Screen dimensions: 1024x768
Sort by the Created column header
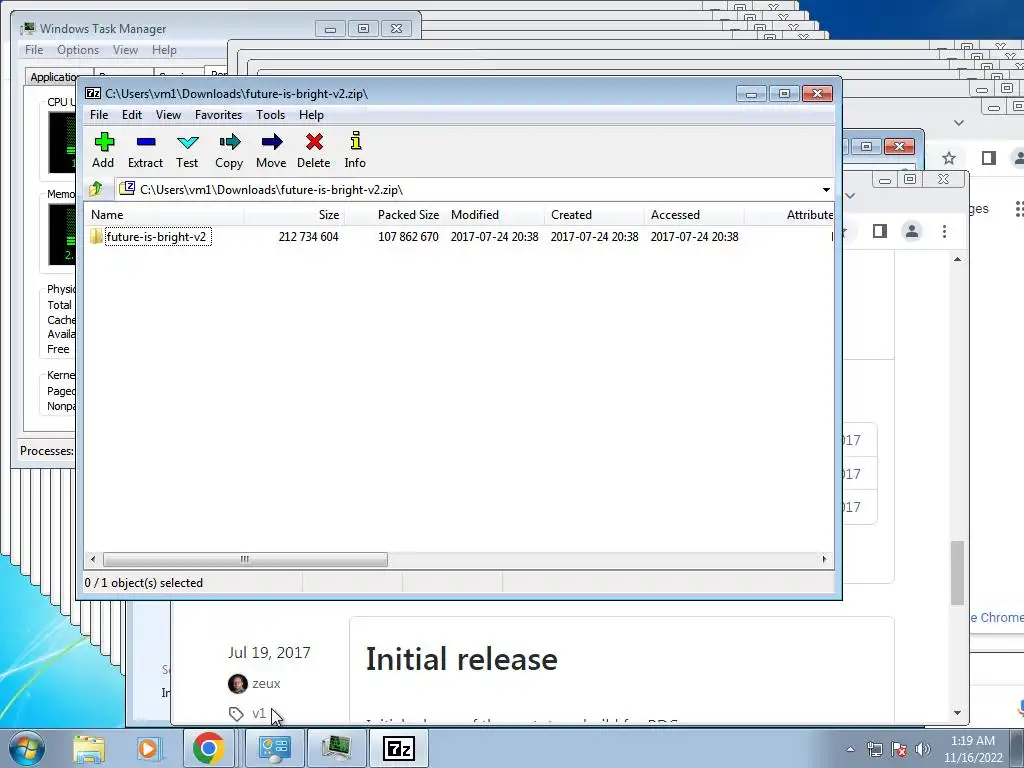tap(594, 215)
